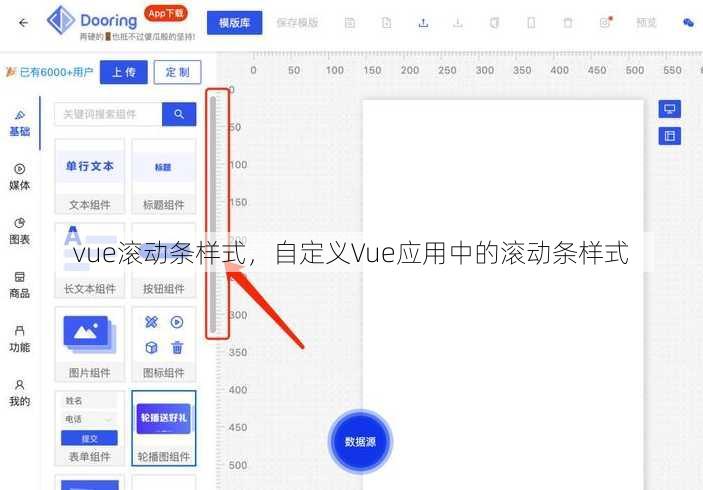Viewport: 703px width, 490px height.
Task: Select the 文本组件 component card
Action: pyautogui.click(x=90, y=176)
